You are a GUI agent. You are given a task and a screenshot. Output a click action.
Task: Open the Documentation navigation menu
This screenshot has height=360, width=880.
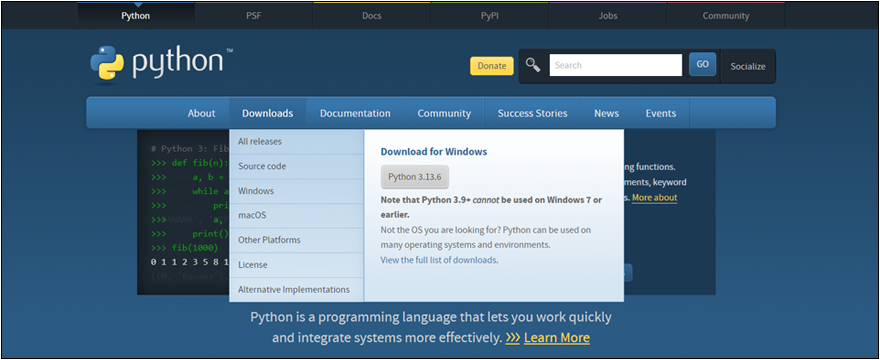pyautogui.click(x=355, y=113)
